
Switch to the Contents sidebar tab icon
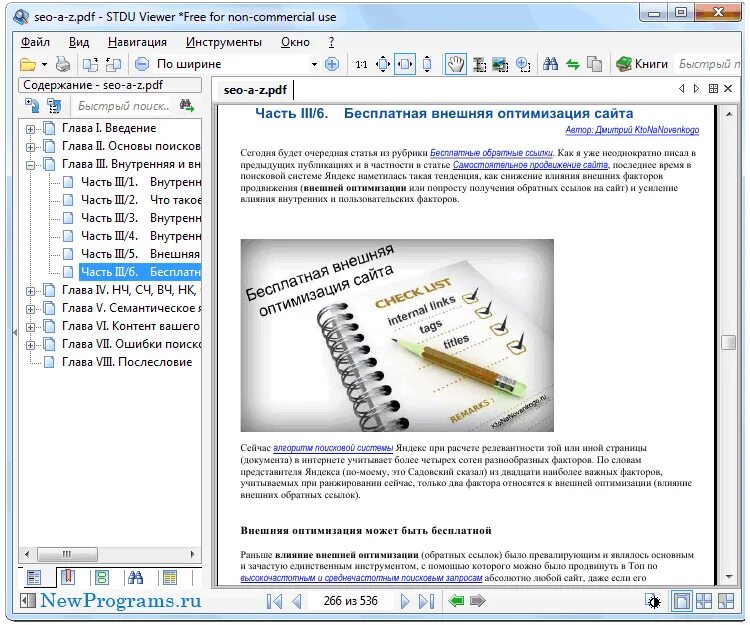point(34,578)
